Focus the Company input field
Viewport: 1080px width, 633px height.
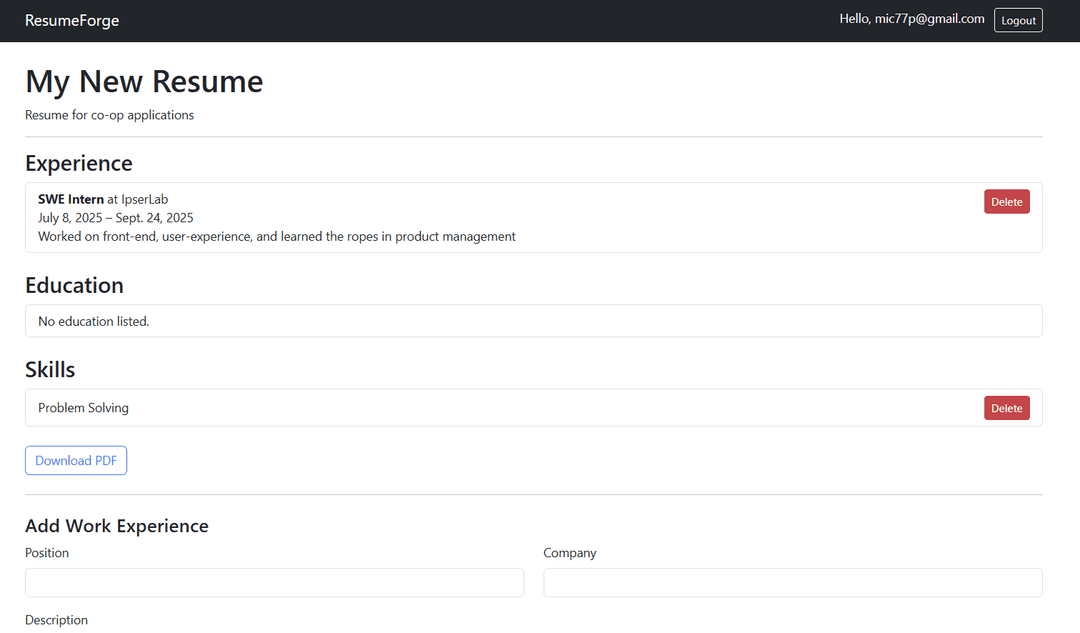[792, 583]
